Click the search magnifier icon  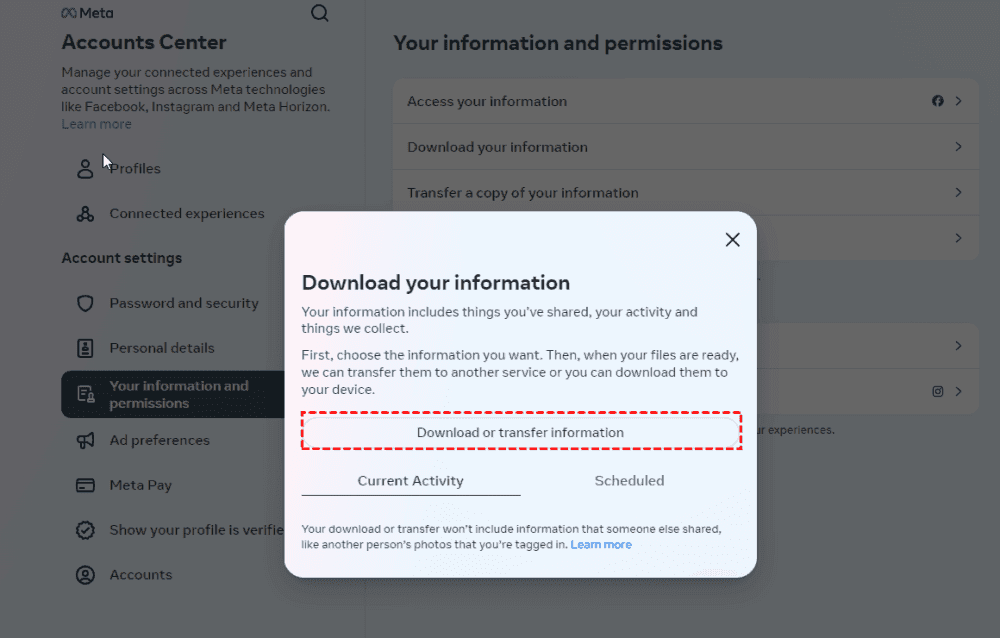click(x=320, y=13)
